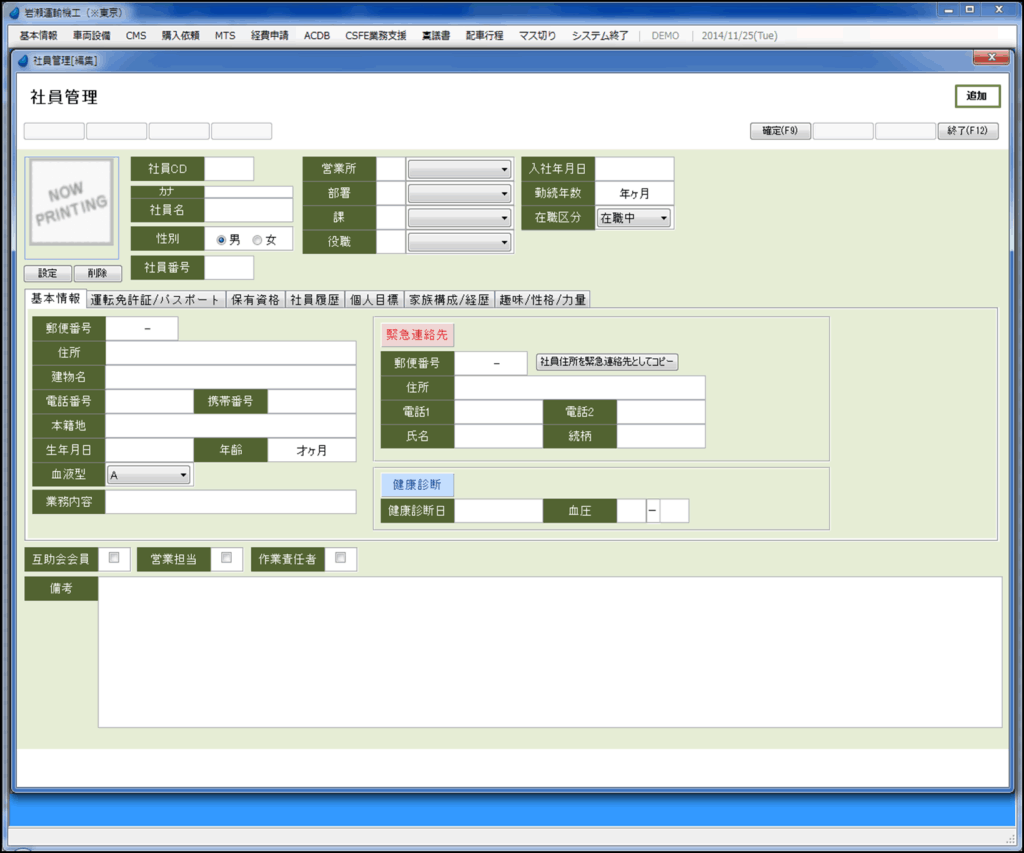Switch to the 運転免許証/パスポート tab
The width and height of the screenshot is (1024, 853).
point(155,299)
